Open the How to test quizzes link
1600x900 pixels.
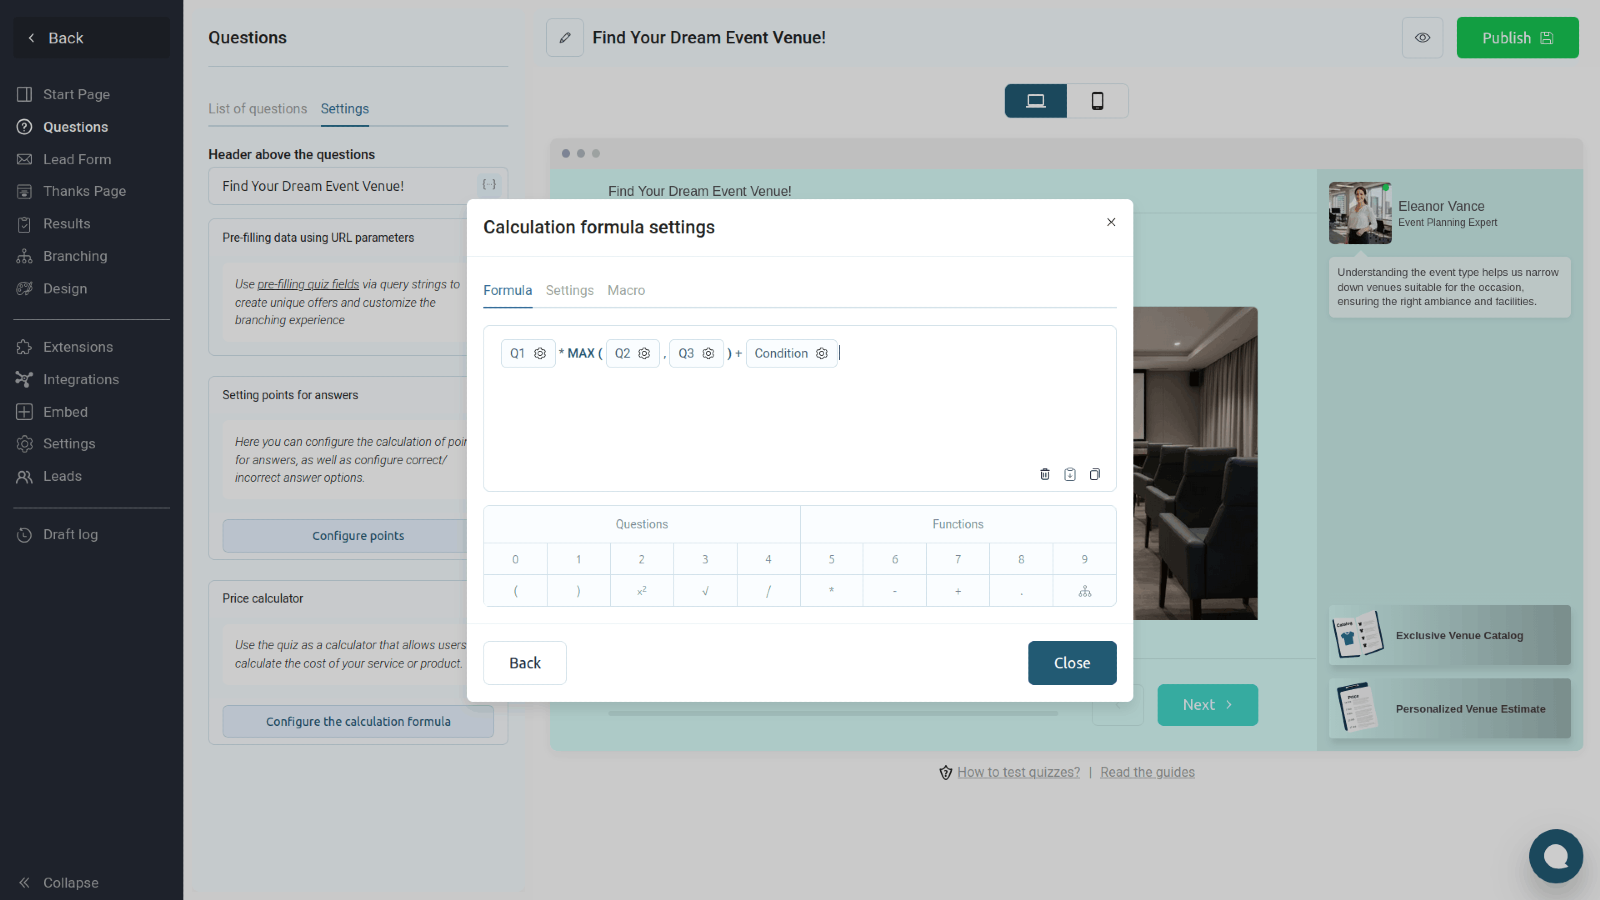1018,771
